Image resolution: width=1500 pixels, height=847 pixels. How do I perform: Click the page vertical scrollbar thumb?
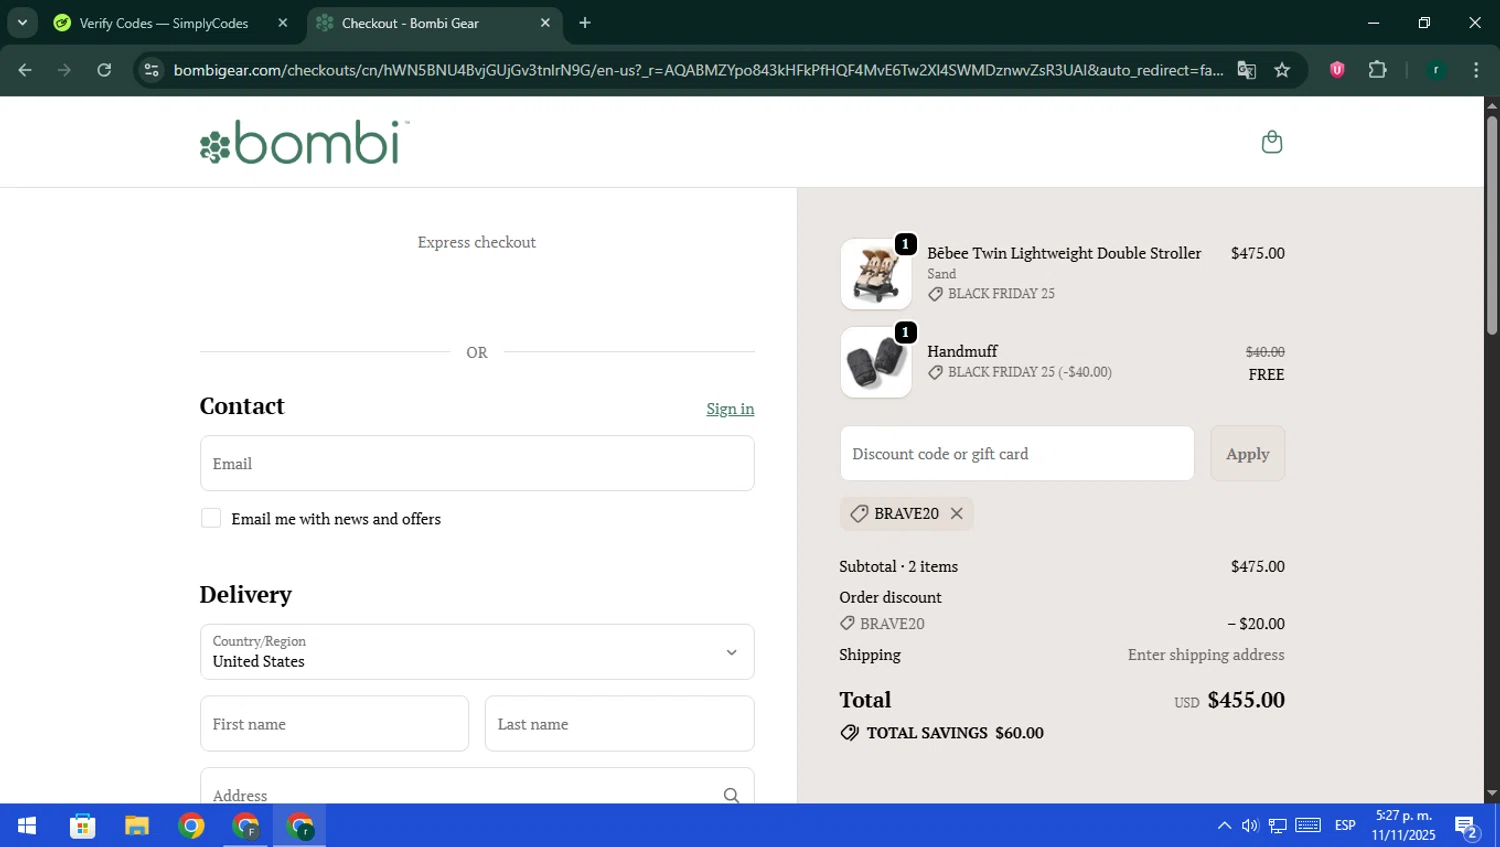1491,225
